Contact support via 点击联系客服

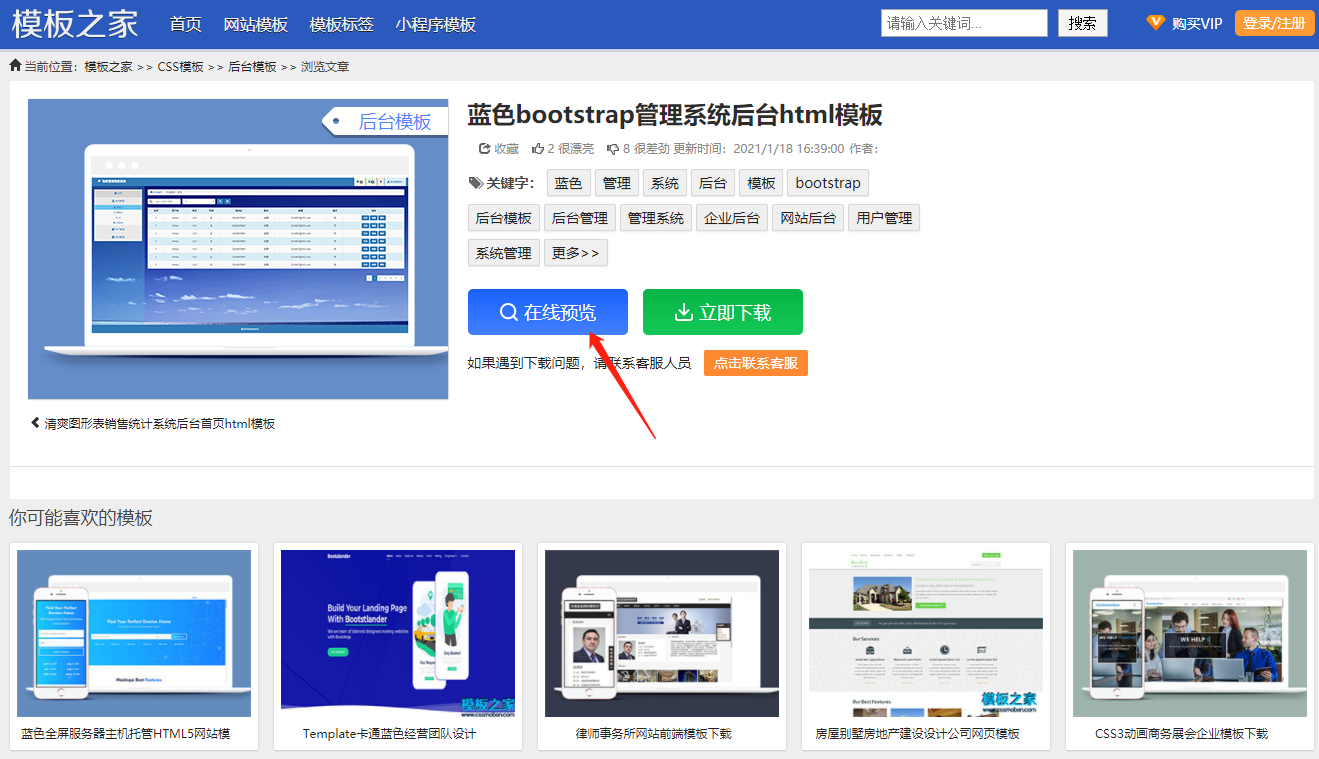(x=755, y=362)
